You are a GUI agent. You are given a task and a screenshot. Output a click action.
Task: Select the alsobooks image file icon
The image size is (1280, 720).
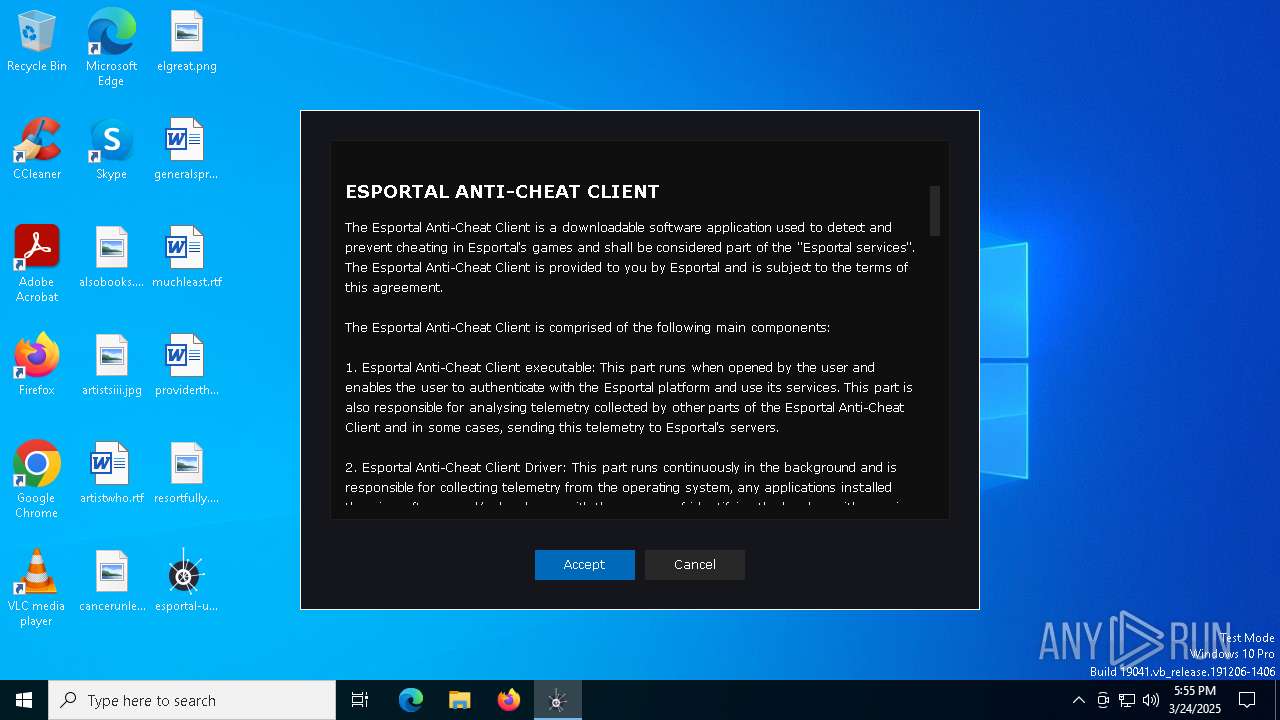[x=111, y=258]
